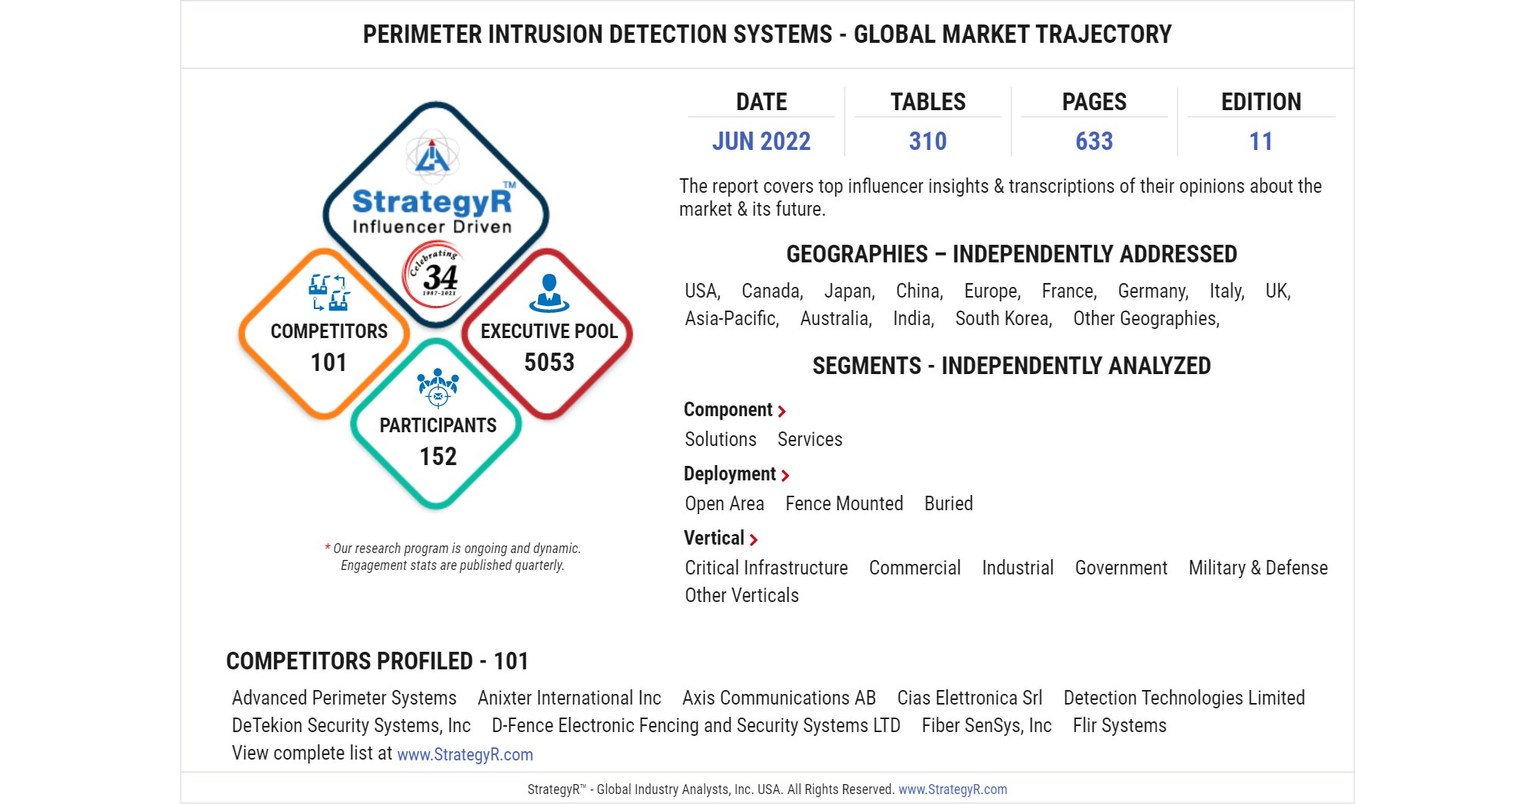Click Detection Technologies Limited competitor
This screenshot has width=1535, height=804.
pyautogui.click(x=1184, y=698)
